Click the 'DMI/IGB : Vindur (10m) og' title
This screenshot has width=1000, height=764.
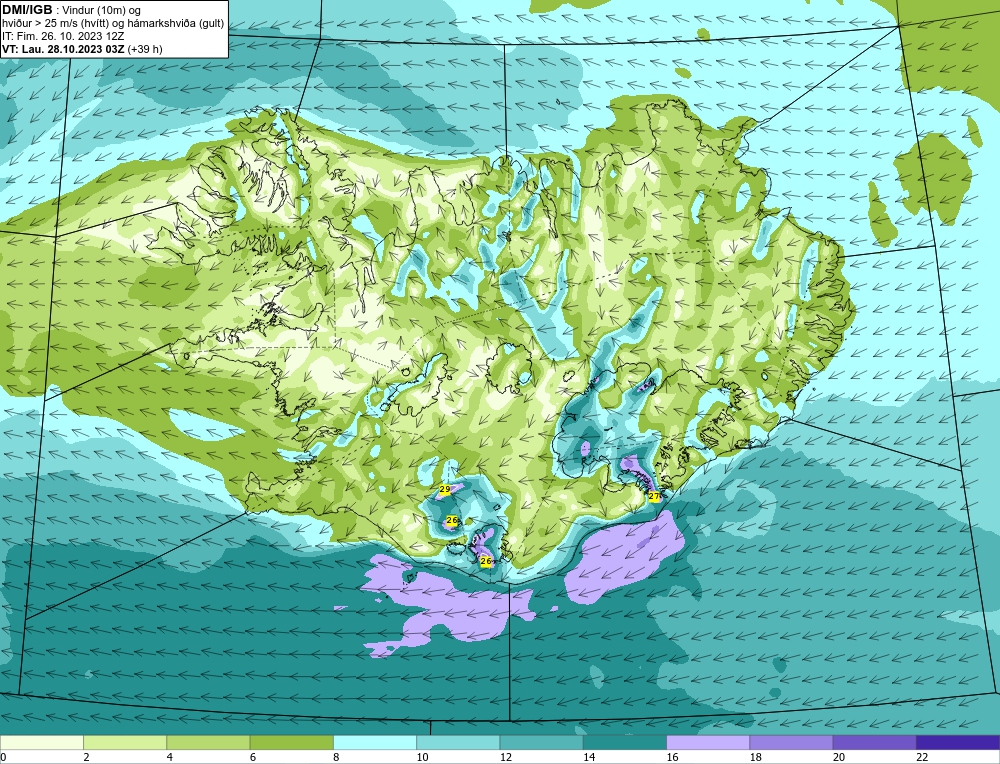click(x=72, y=10)
